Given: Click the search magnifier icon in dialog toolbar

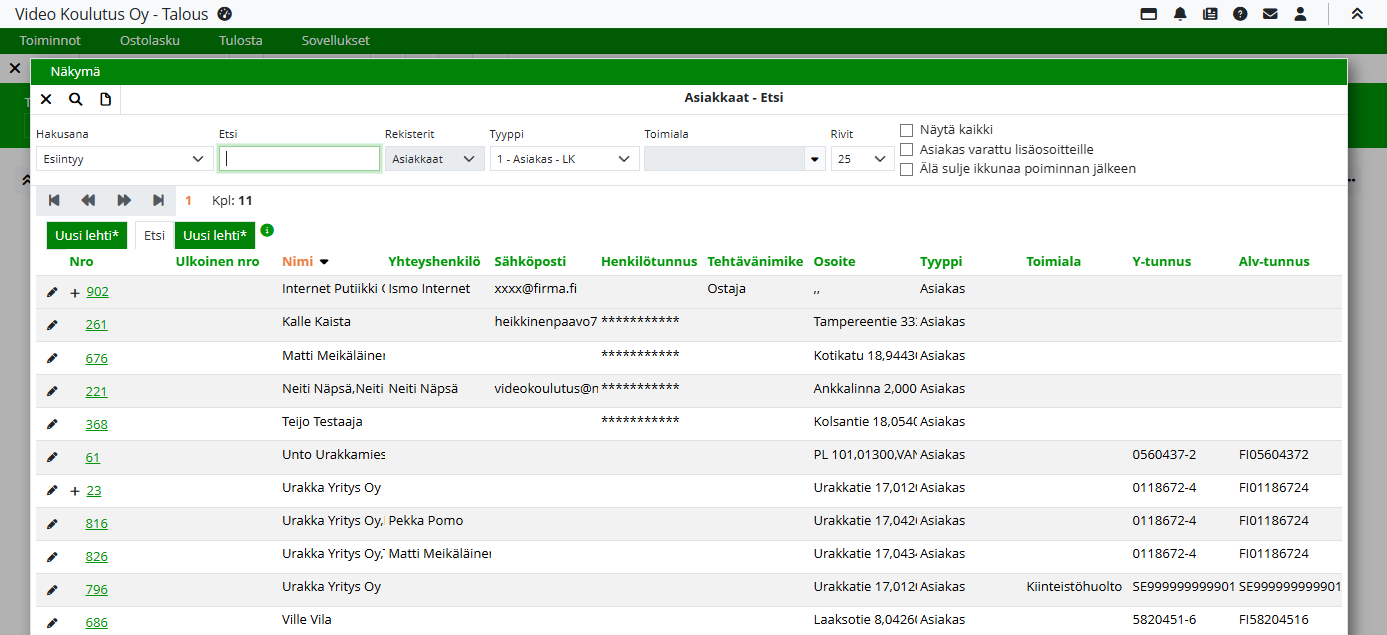Looking at the screenshot, I should [x=75, y=99].
